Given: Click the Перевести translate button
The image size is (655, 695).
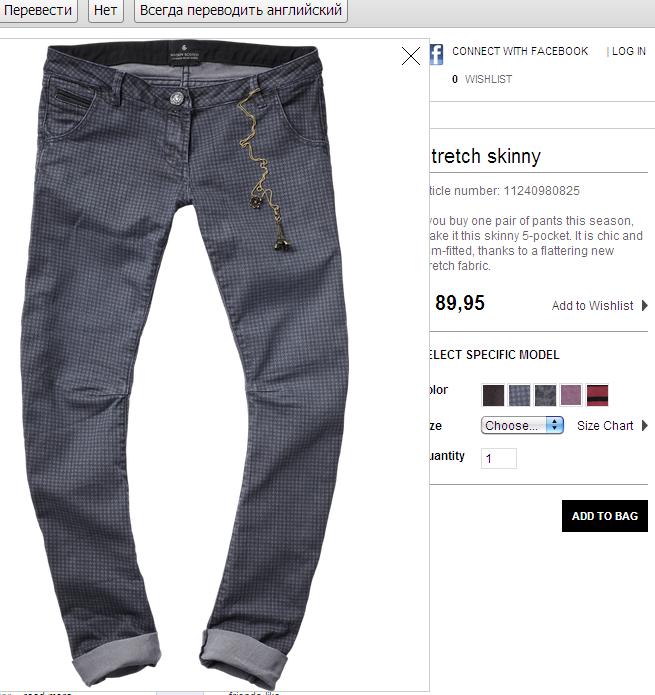Looking at the screenshot, I should click(38, 10).
